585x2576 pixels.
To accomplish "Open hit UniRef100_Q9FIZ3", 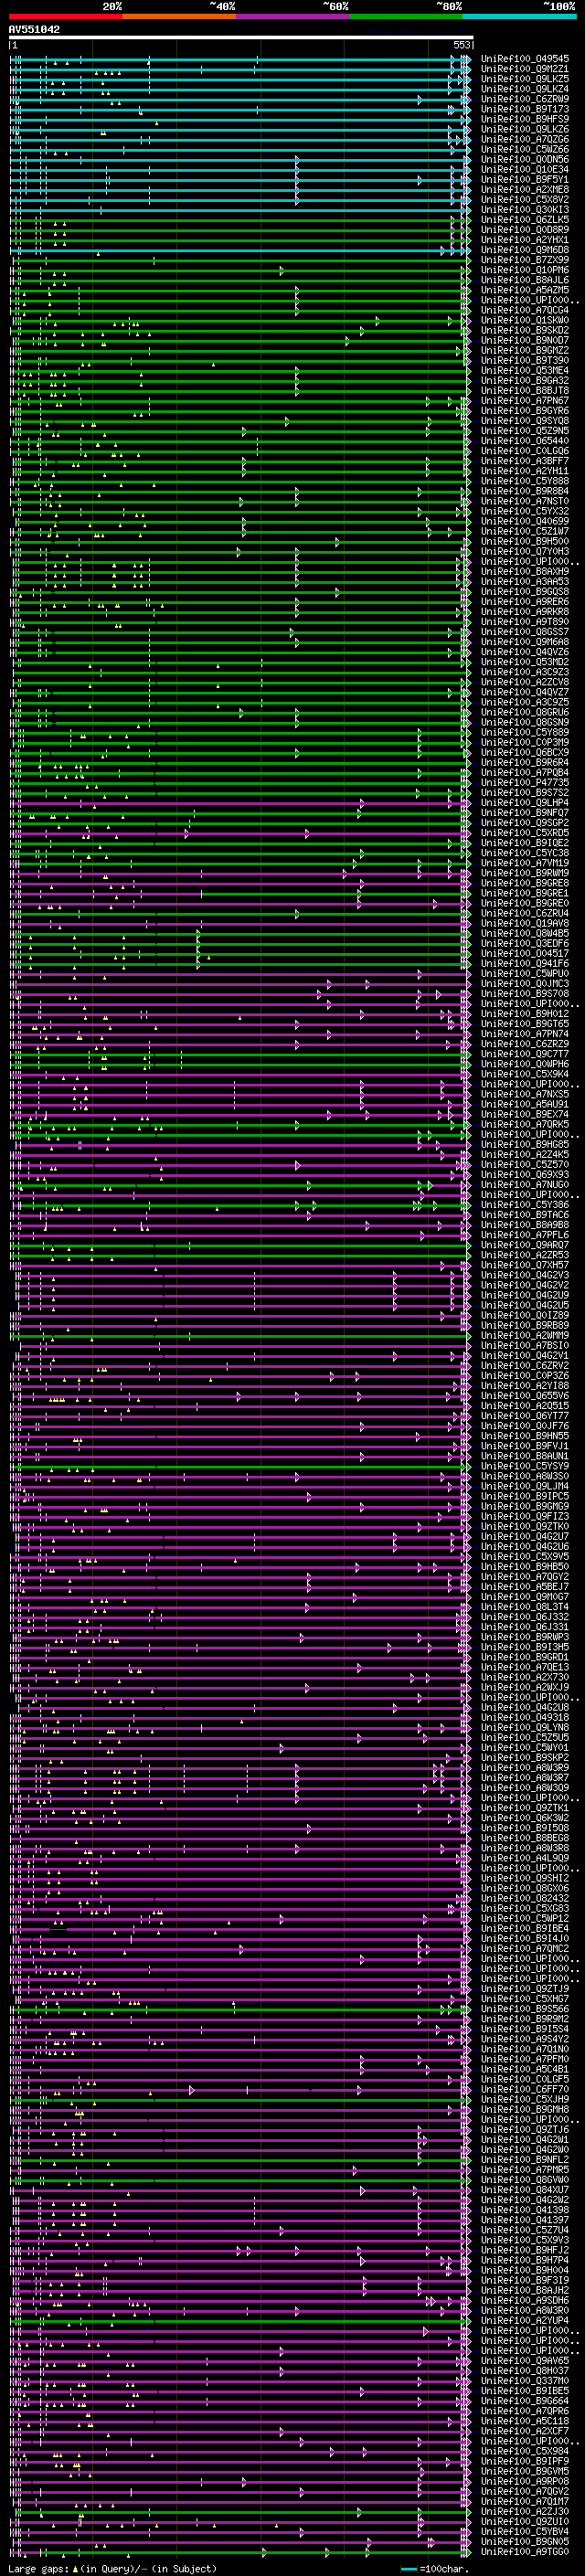I will [x=525, y=1516].
